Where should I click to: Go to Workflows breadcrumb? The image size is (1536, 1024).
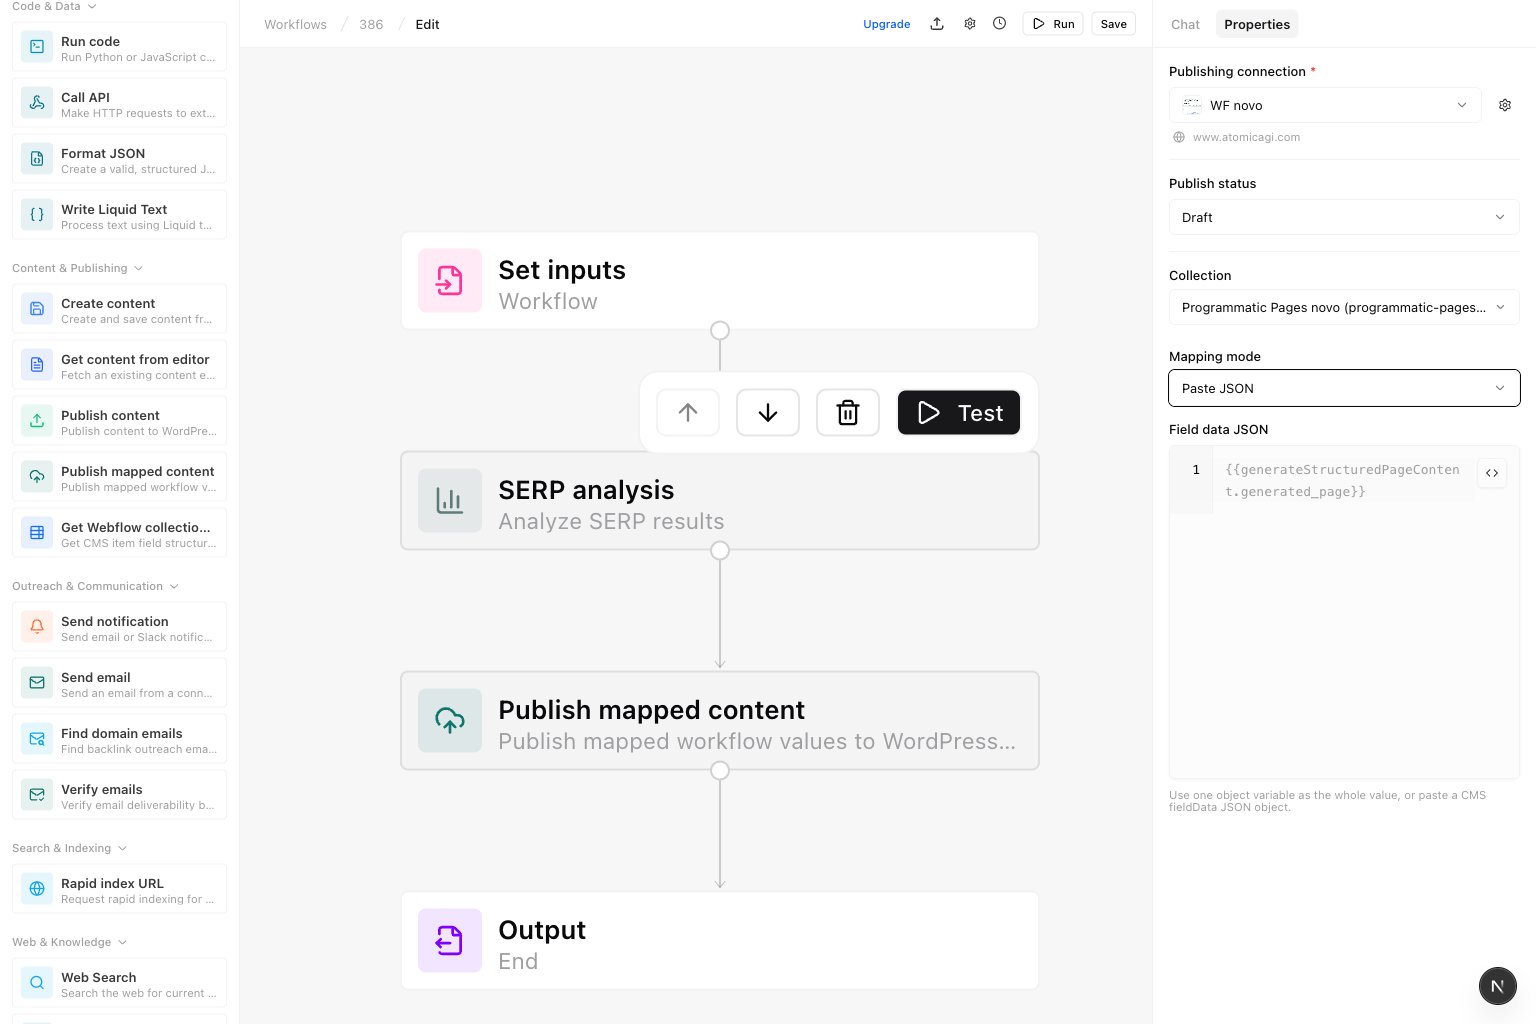295,24
